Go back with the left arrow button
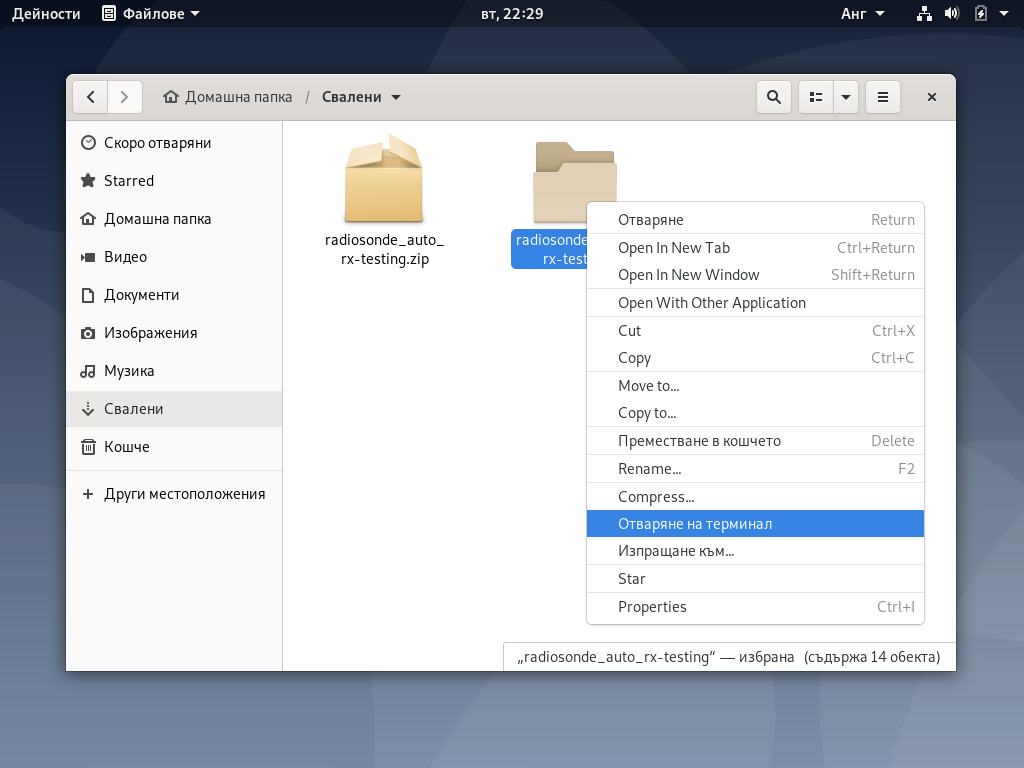Image resolution: width=1024 pixels, height=768 pixels. point(90,97)
